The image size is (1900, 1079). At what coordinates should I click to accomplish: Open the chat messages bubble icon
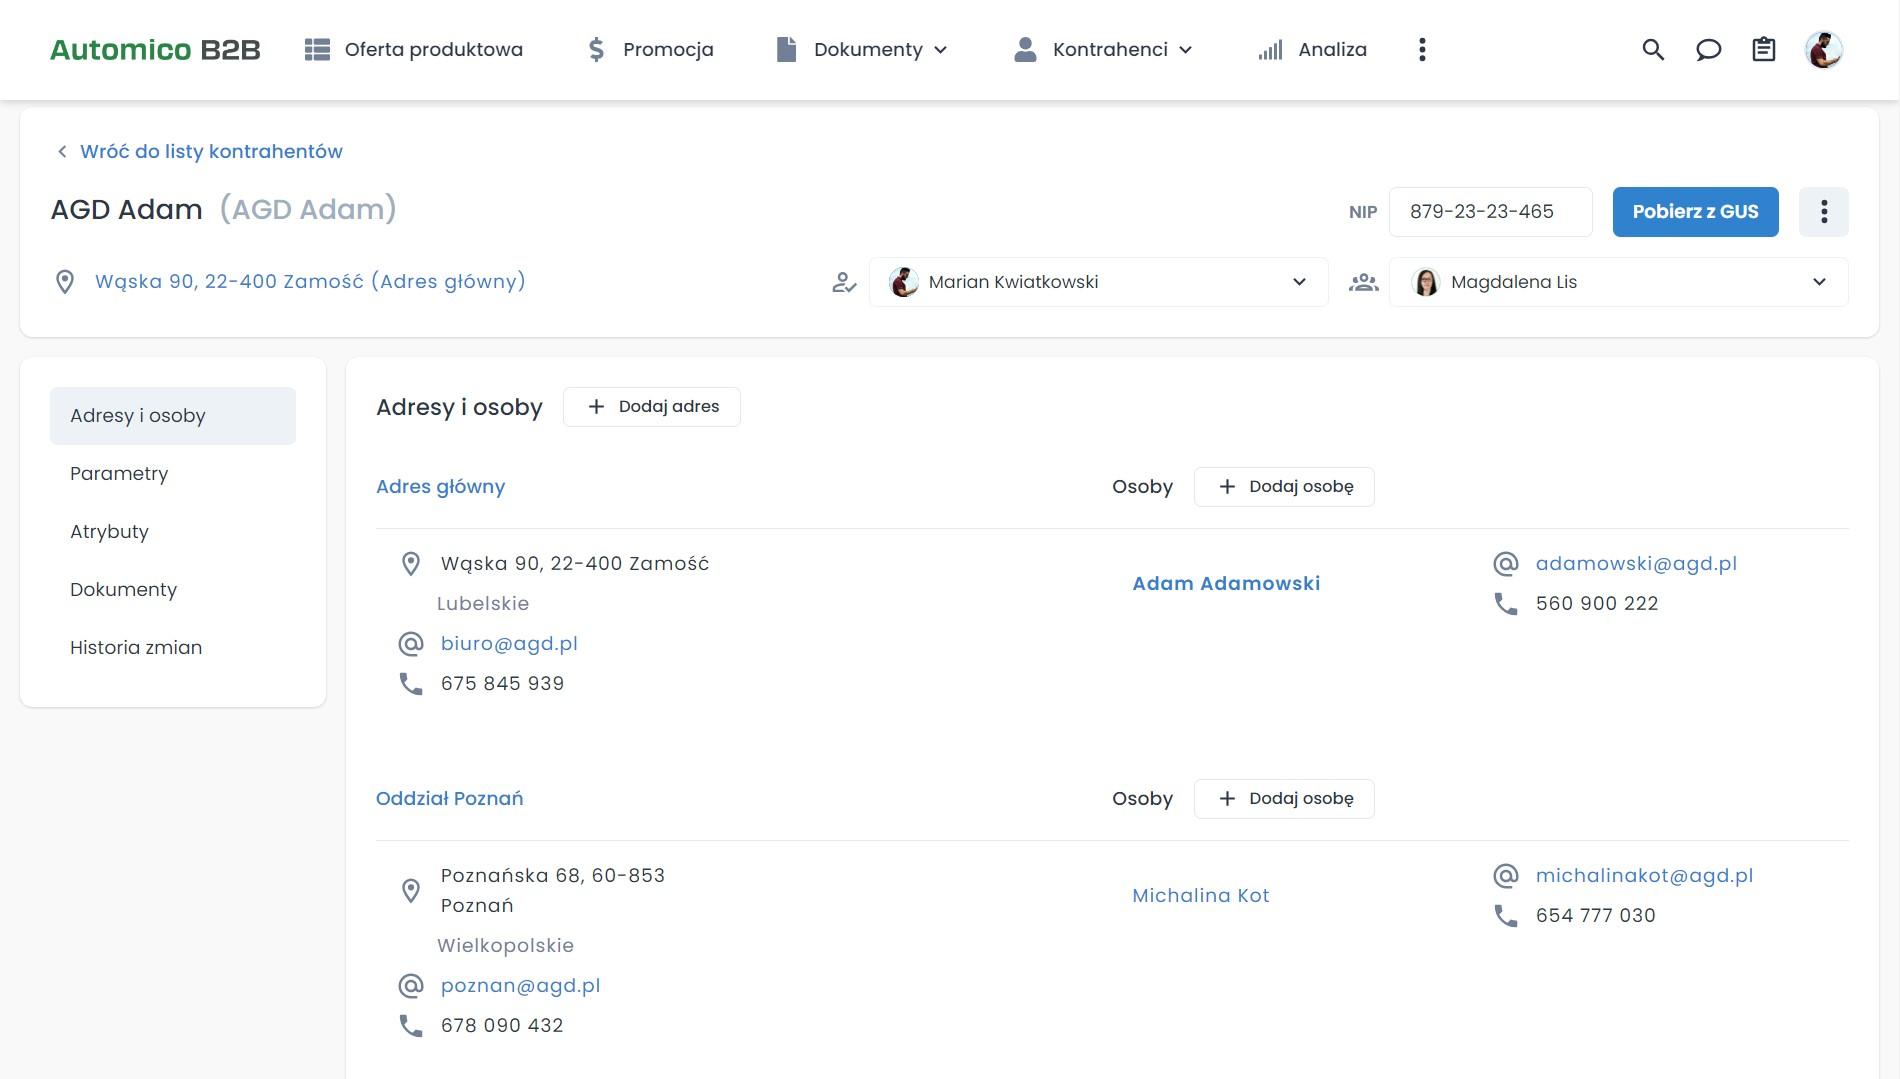[x=1708, y=50]
